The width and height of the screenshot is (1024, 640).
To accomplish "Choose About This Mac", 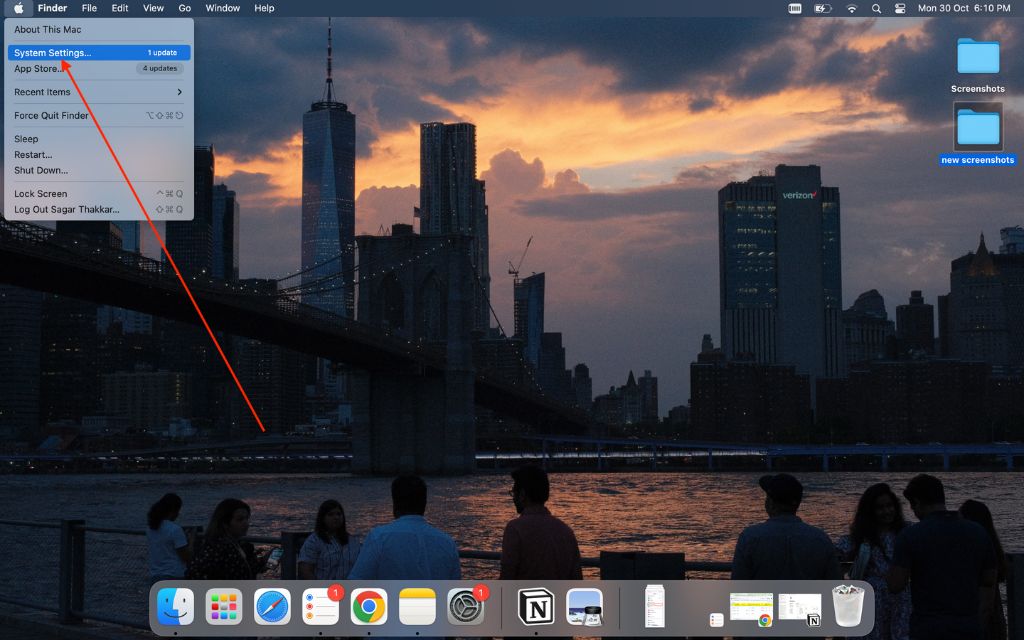I will tap(48, 30).
